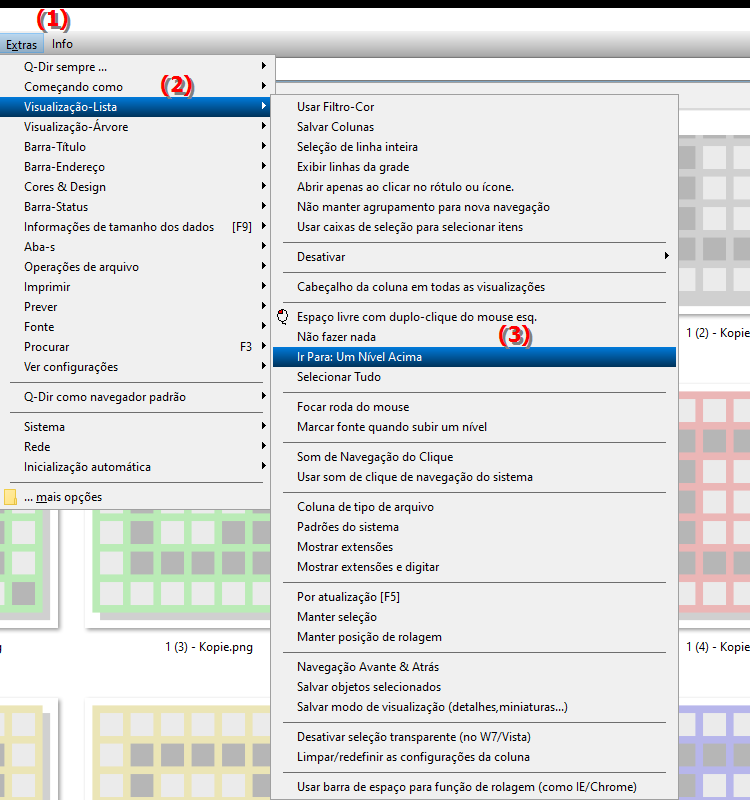Open the Extras menu
Screen dimensions: 750x800
click(x=21, y=44)
